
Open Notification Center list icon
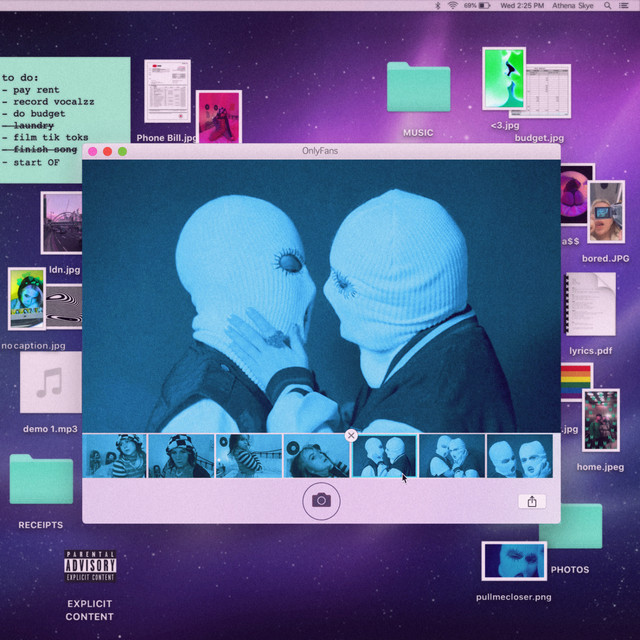(624, 5)
